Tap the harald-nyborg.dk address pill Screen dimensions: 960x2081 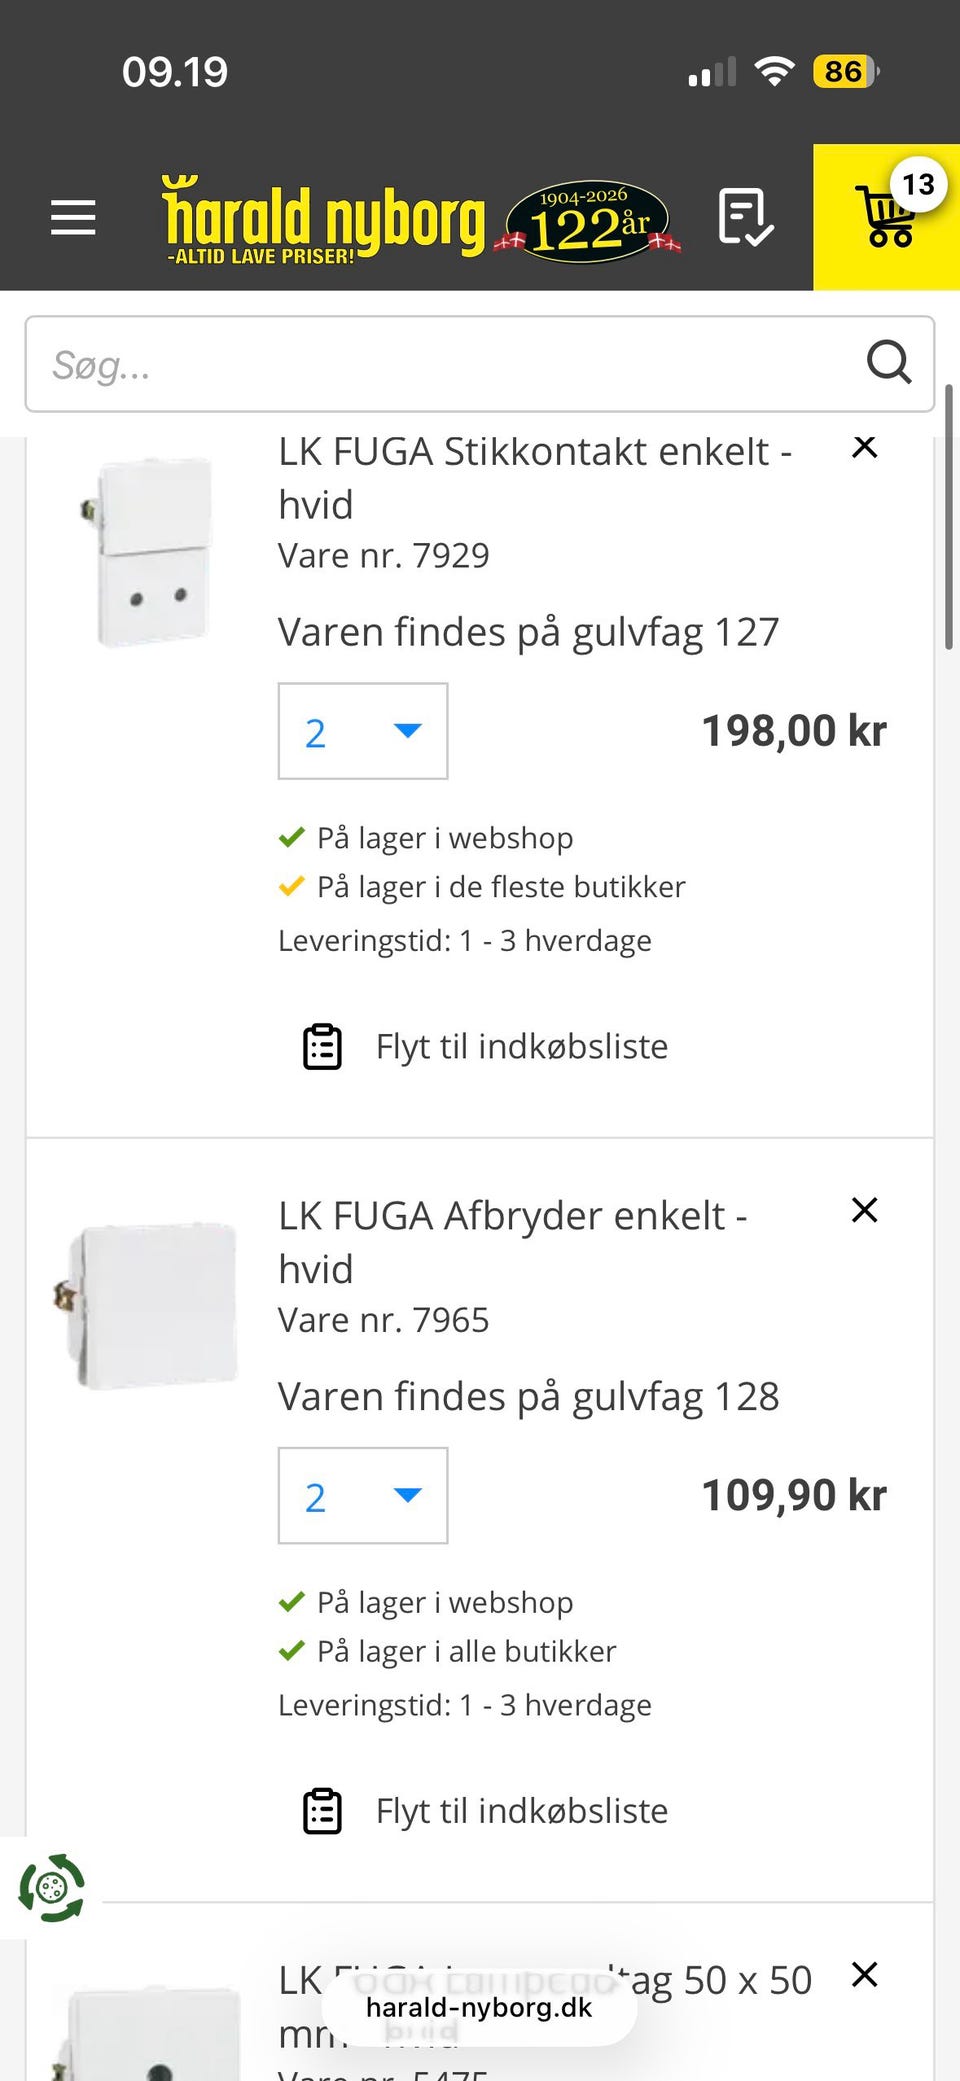pos(479,2008)
